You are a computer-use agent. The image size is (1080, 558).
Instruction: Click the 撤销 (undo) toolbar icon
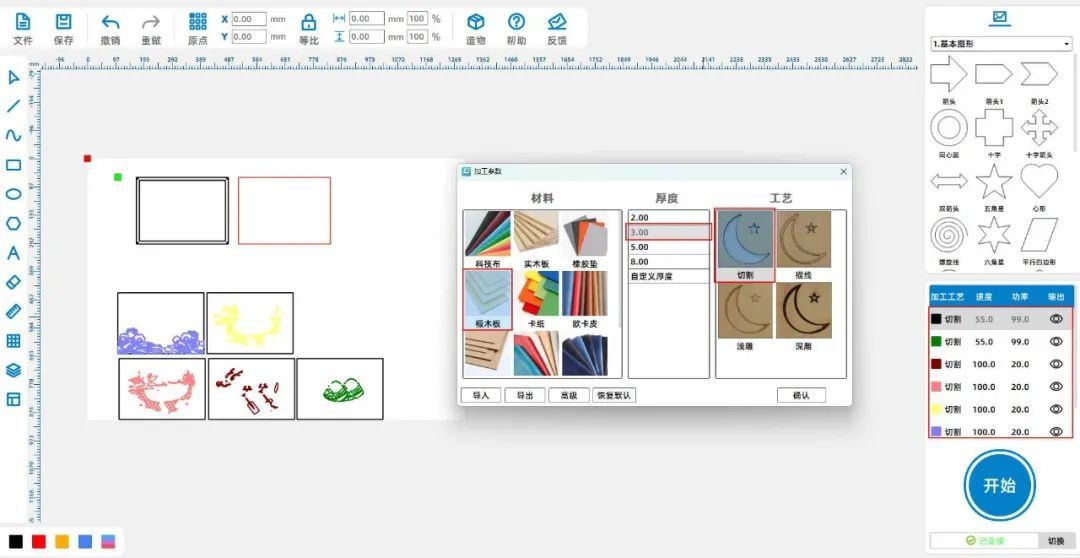click(110, 22)
